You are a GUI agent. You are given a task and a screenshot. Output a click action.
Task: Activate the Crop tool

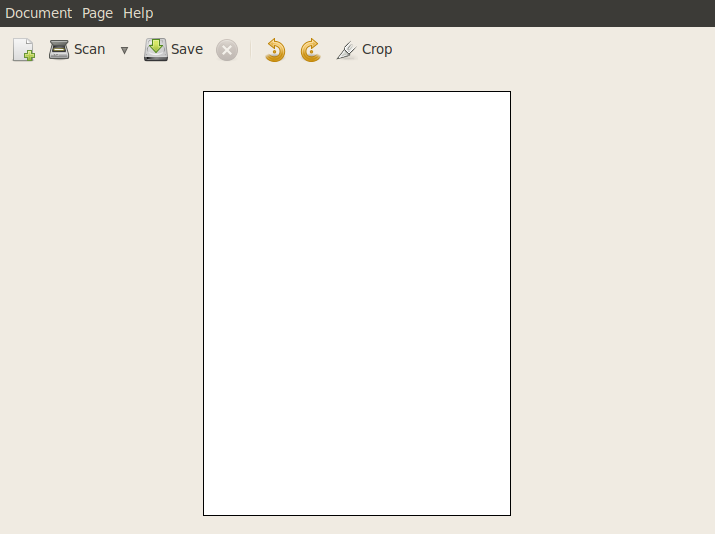tap(364, 49)
